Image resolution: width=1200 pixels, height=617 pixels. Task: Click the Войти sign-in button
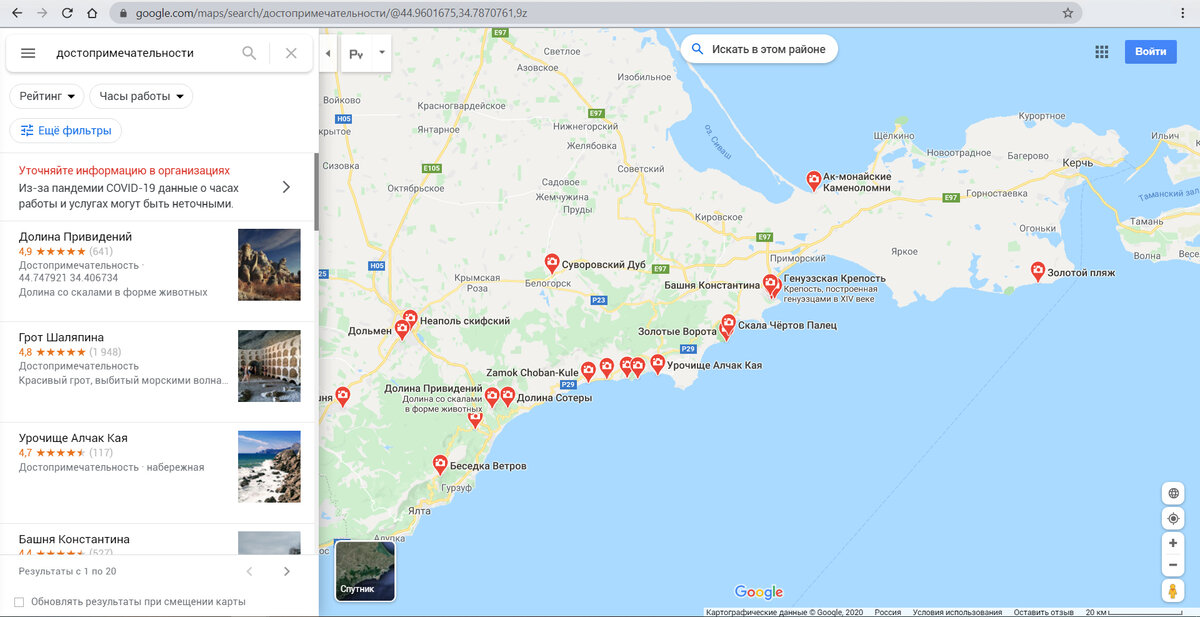click(1151, 51)
